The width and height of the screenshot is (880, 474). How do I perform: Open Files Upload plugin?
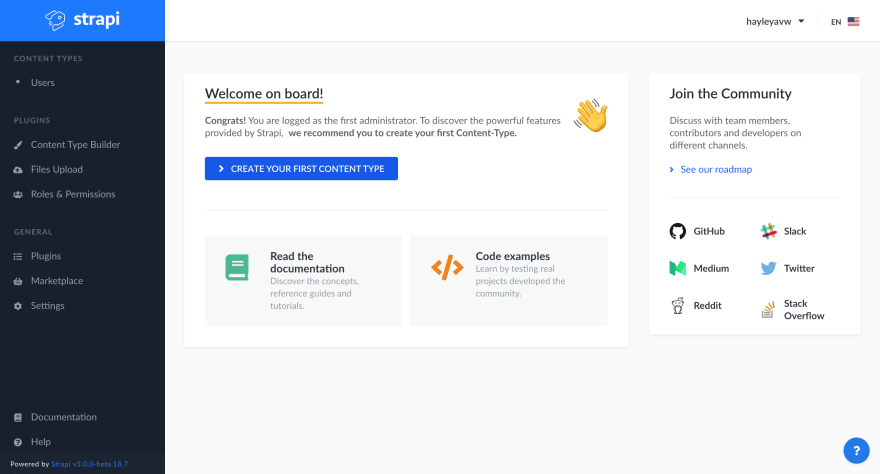57,169
